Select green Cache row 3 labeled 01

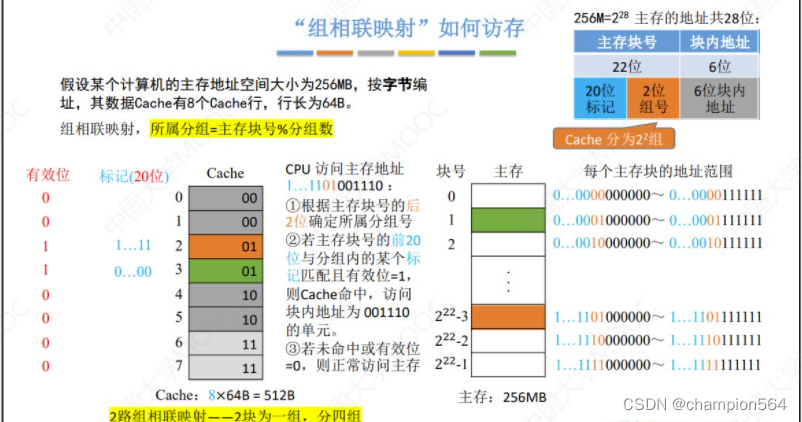(x=226, y=271)
